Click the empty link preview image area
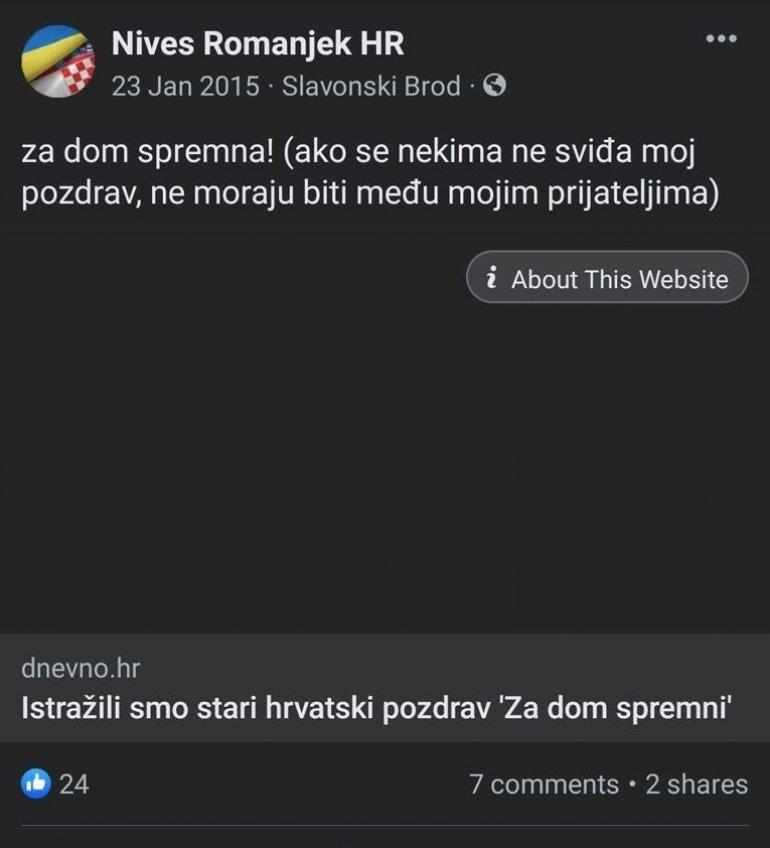Screen dimensions: 770x848 click(x=385, y=470)
